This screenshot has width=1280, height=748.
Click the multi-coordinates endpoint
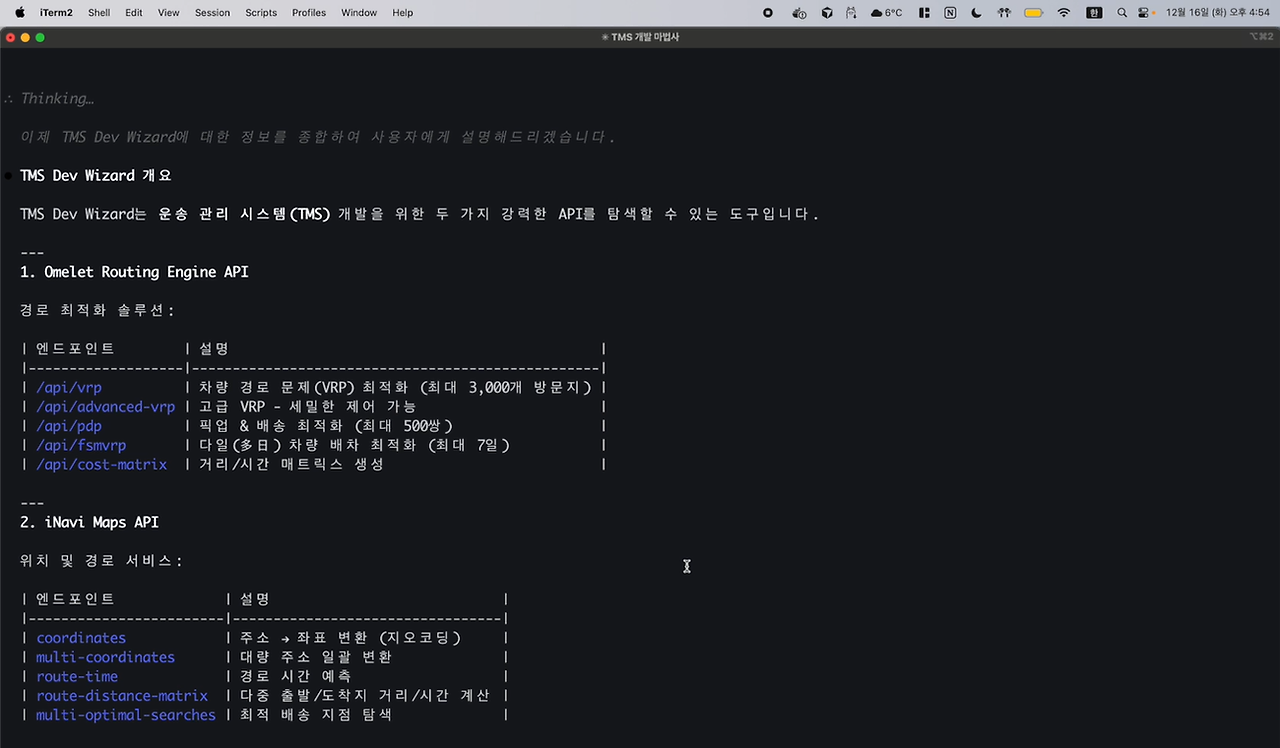click(105, 657)
